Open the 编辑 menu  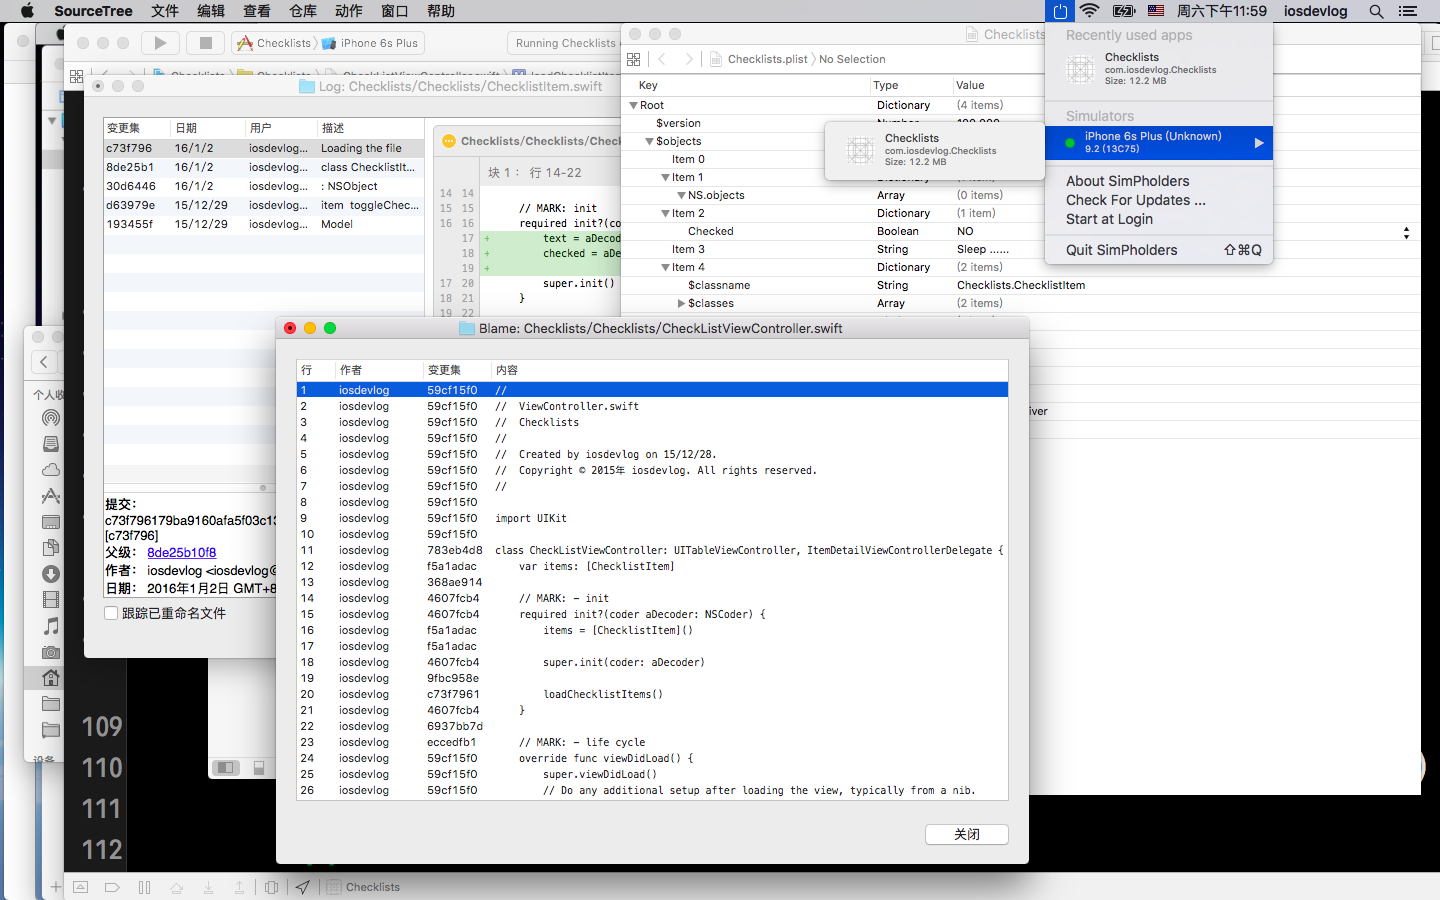pos(210,11)
